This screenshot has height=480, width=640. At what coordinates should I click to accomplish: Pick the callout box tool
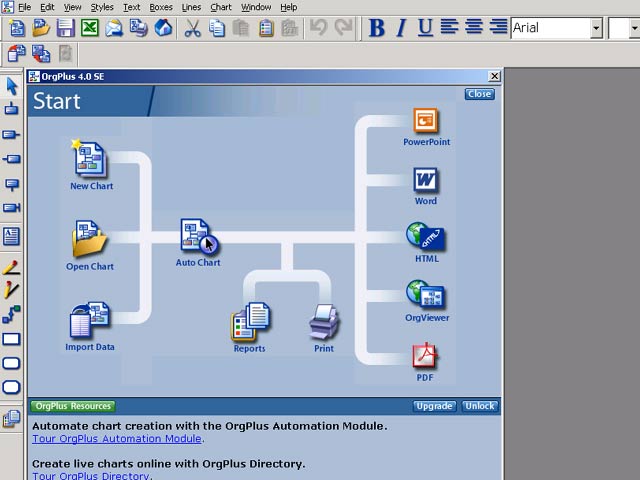[x=11, y=184]
